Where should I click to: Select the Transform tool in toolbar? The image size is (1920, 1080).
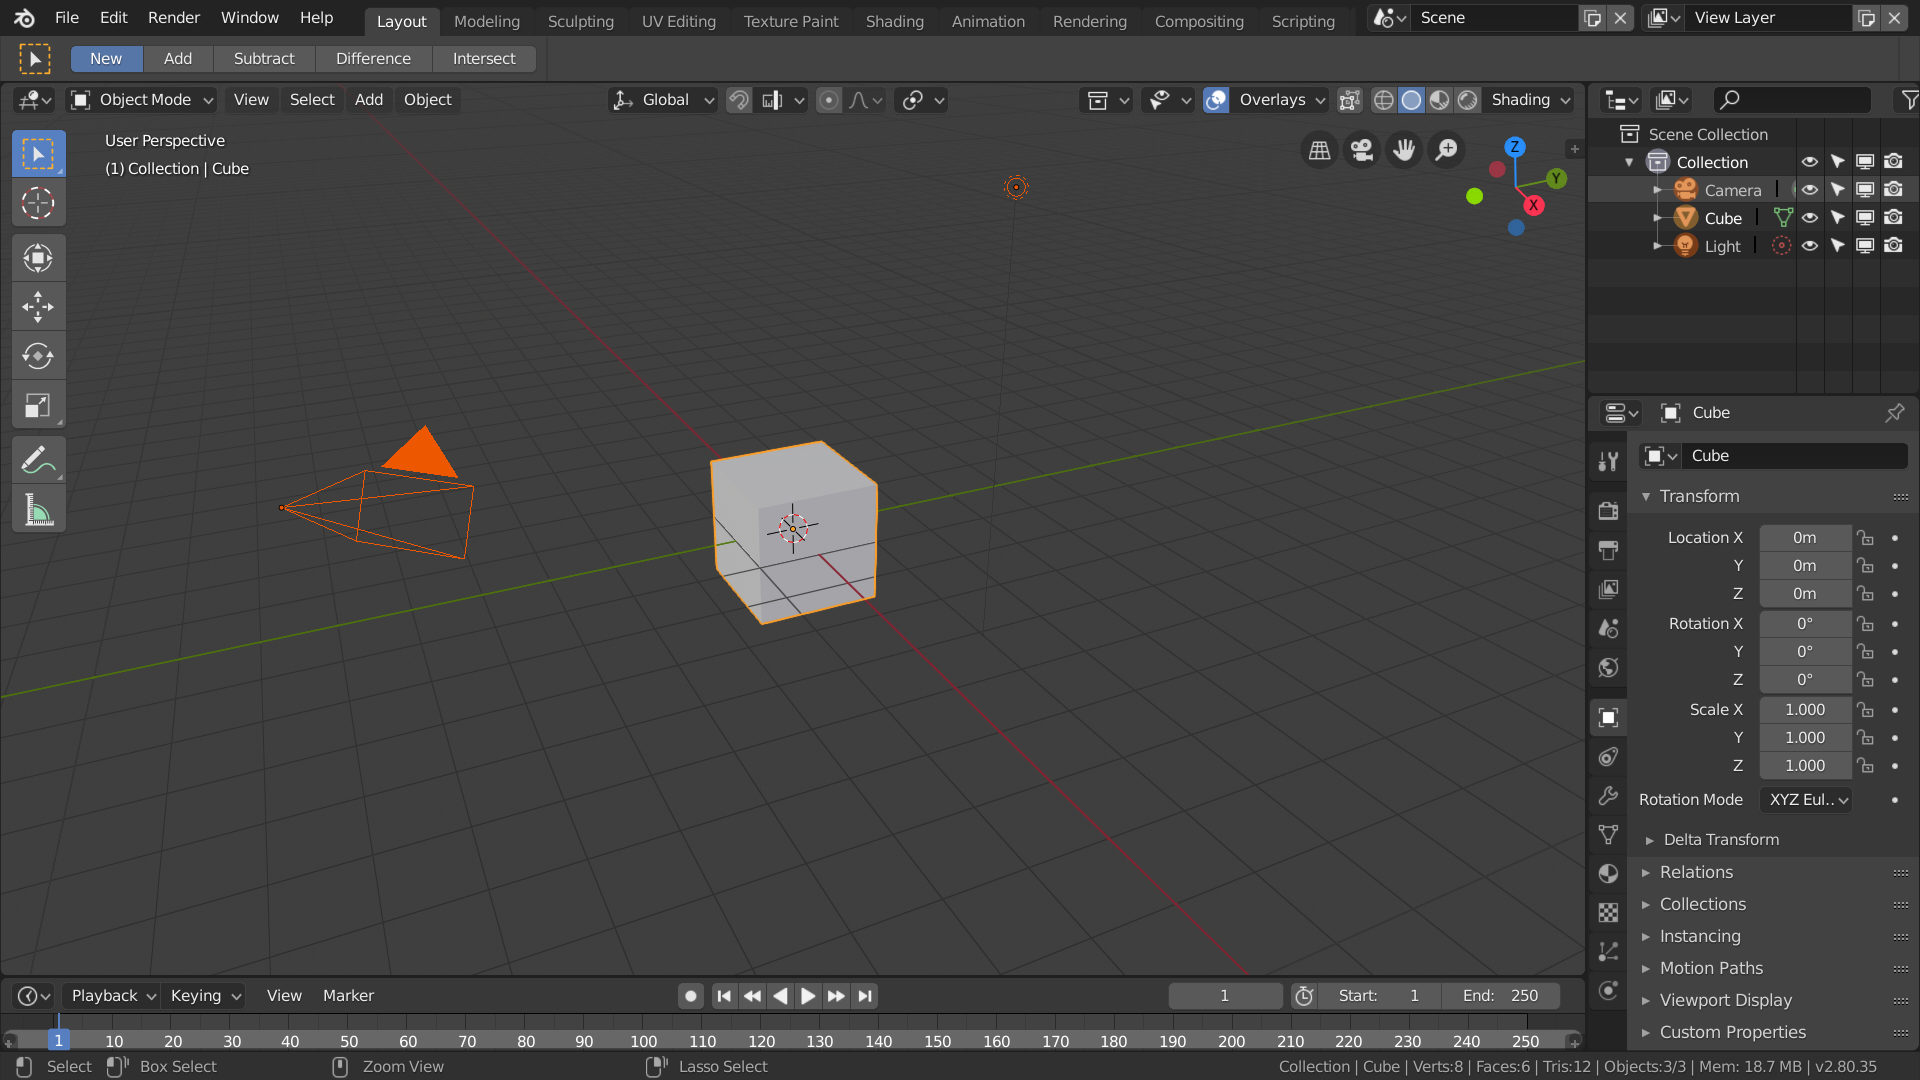click(x=38, y=258)
